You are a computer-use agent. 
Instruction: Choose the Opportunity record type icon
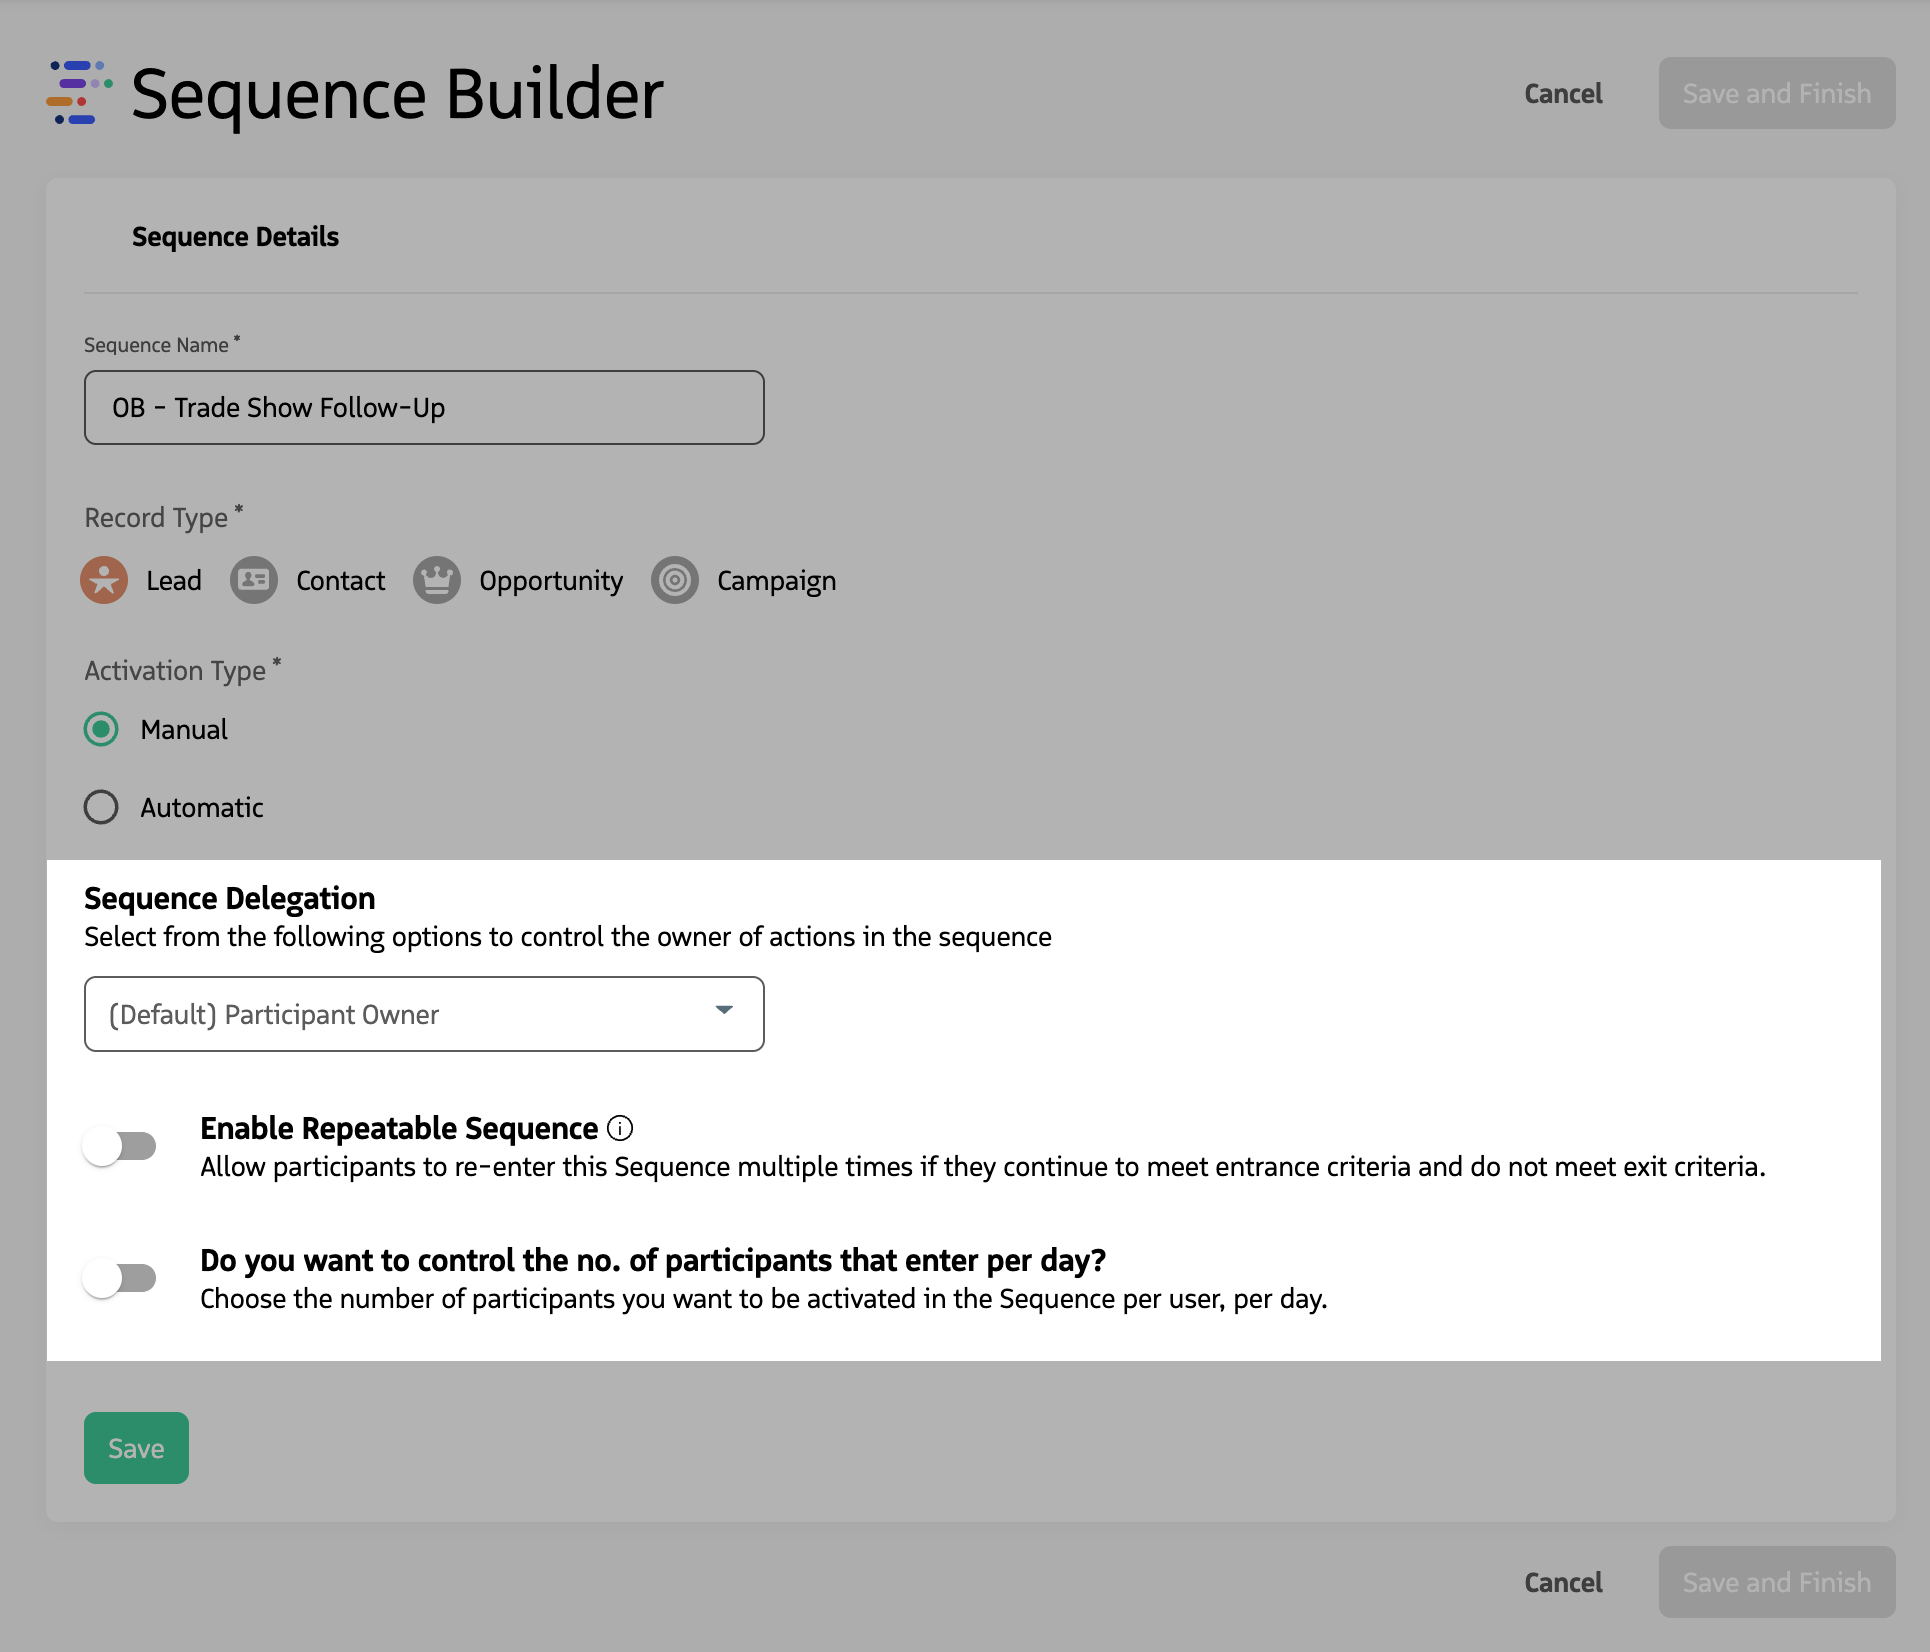click(437, 580)
